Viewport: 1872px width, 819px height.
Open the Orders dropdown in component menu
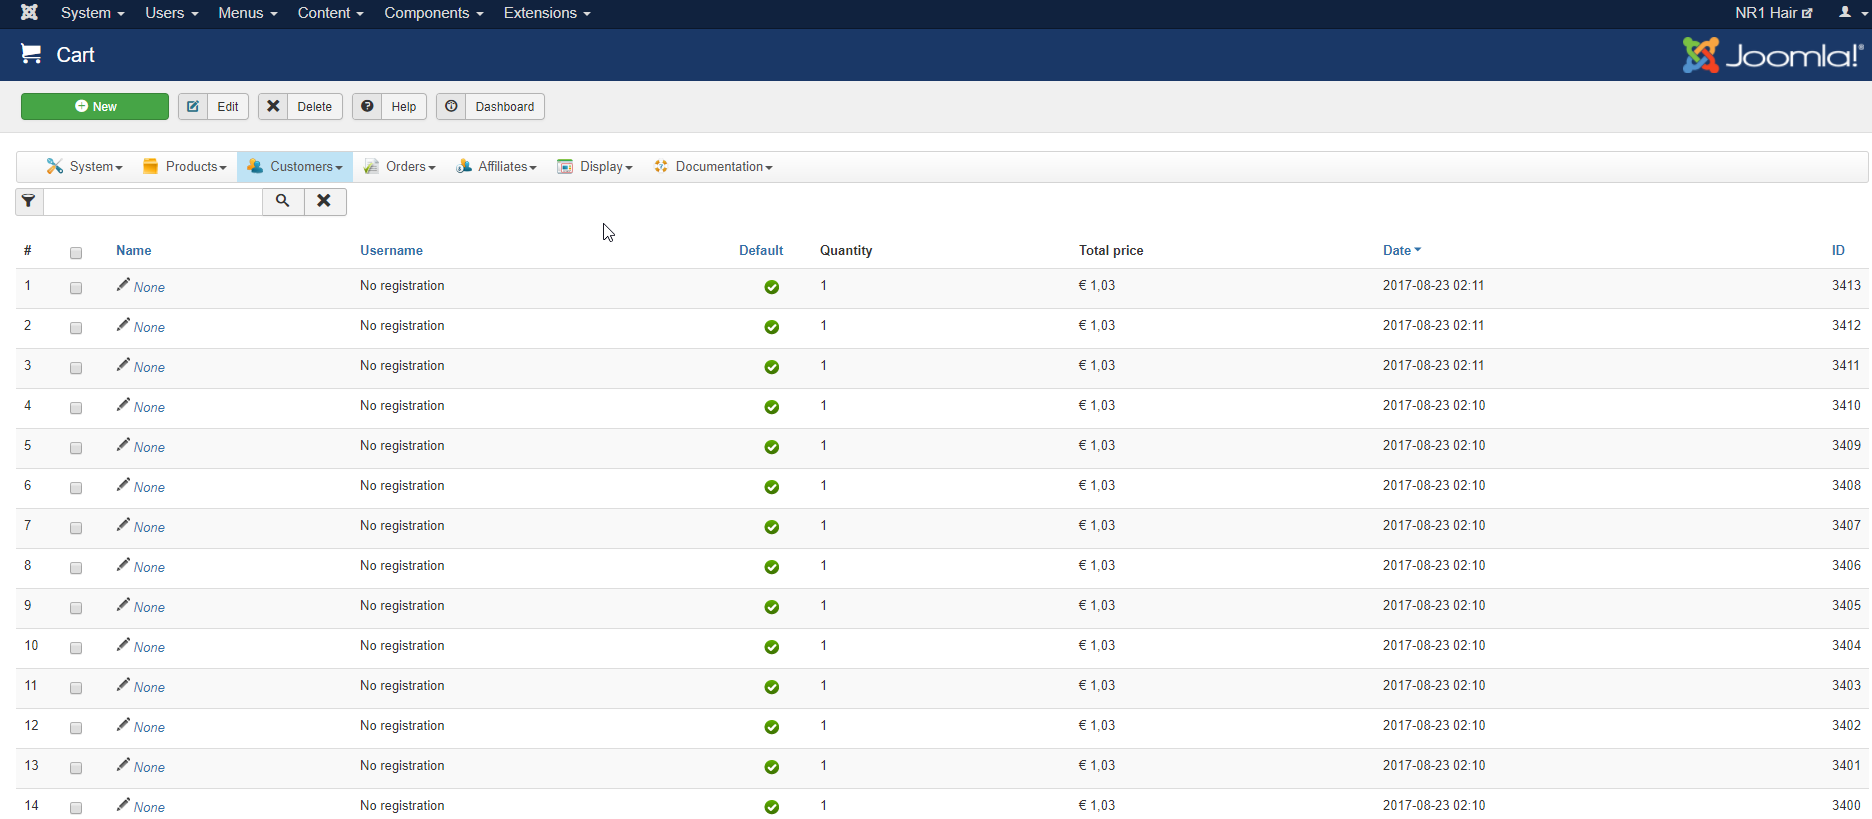click(400, 167)
